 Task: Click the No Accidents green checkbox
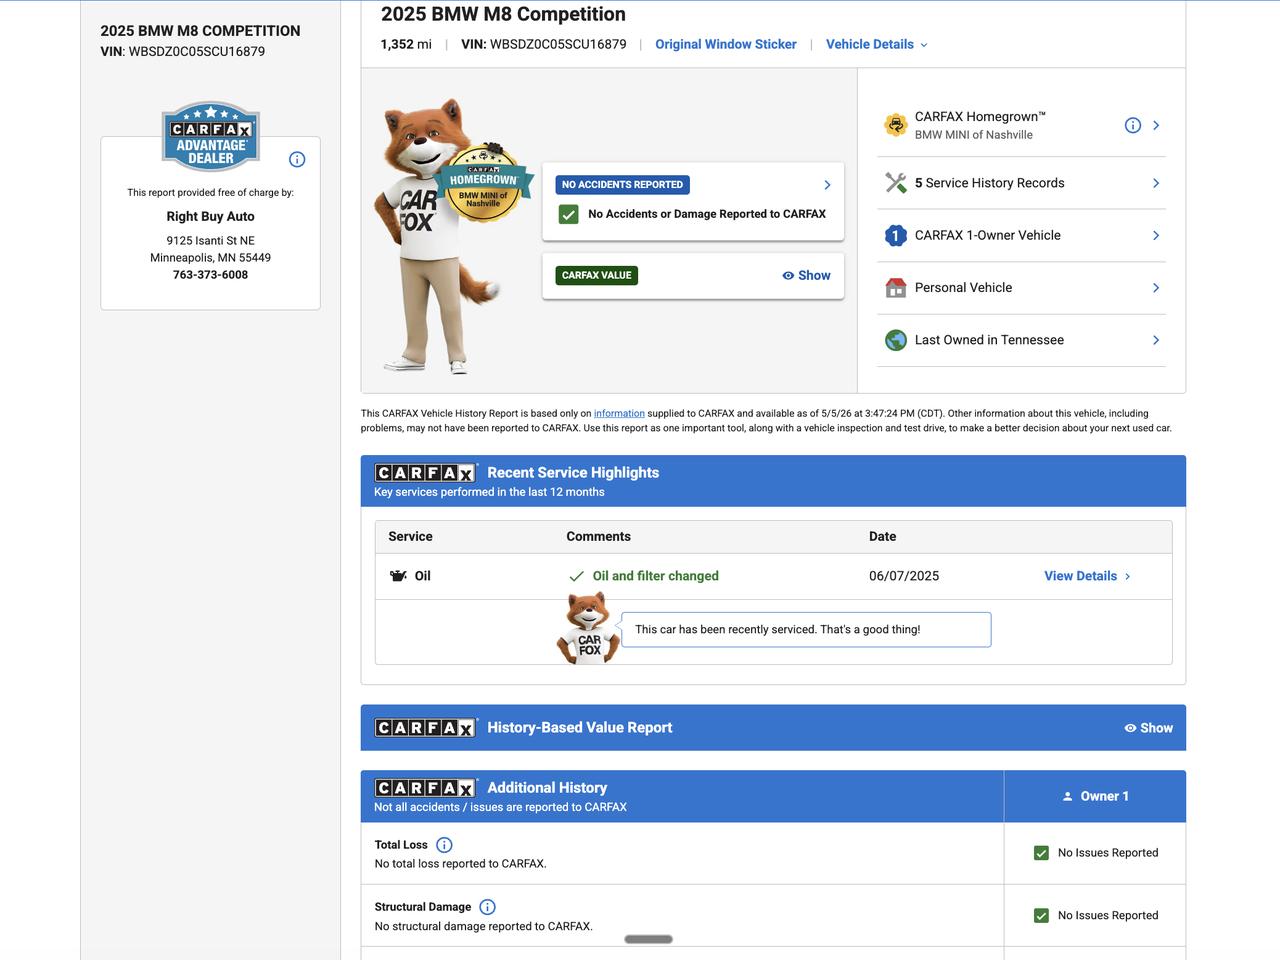pyautogui.click(x=568, y=214)
